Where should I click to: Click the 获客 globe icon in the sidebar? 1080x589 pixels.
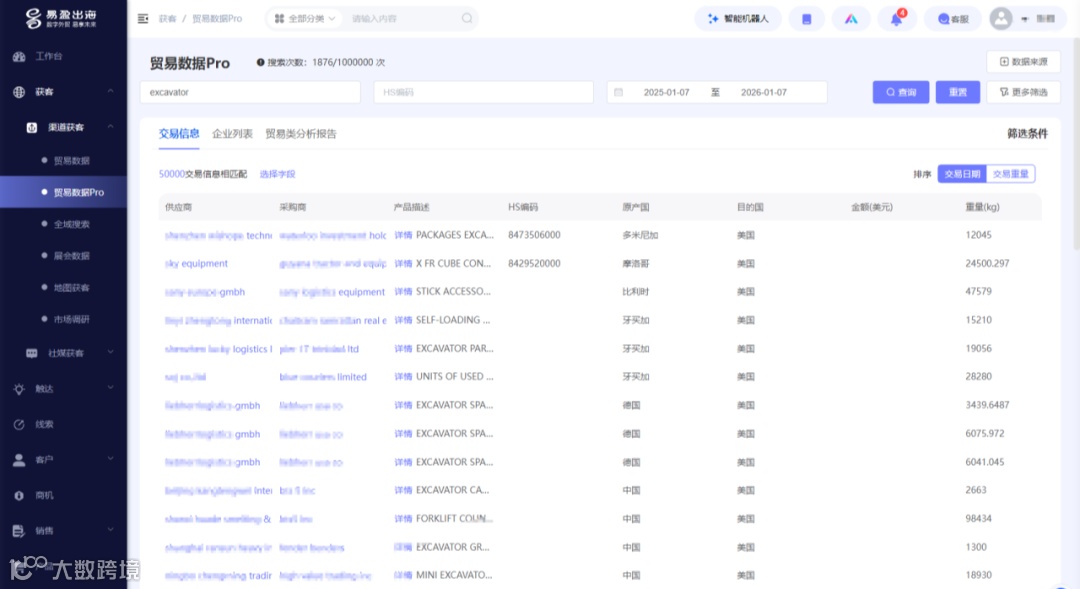click(x=19, y=92)
